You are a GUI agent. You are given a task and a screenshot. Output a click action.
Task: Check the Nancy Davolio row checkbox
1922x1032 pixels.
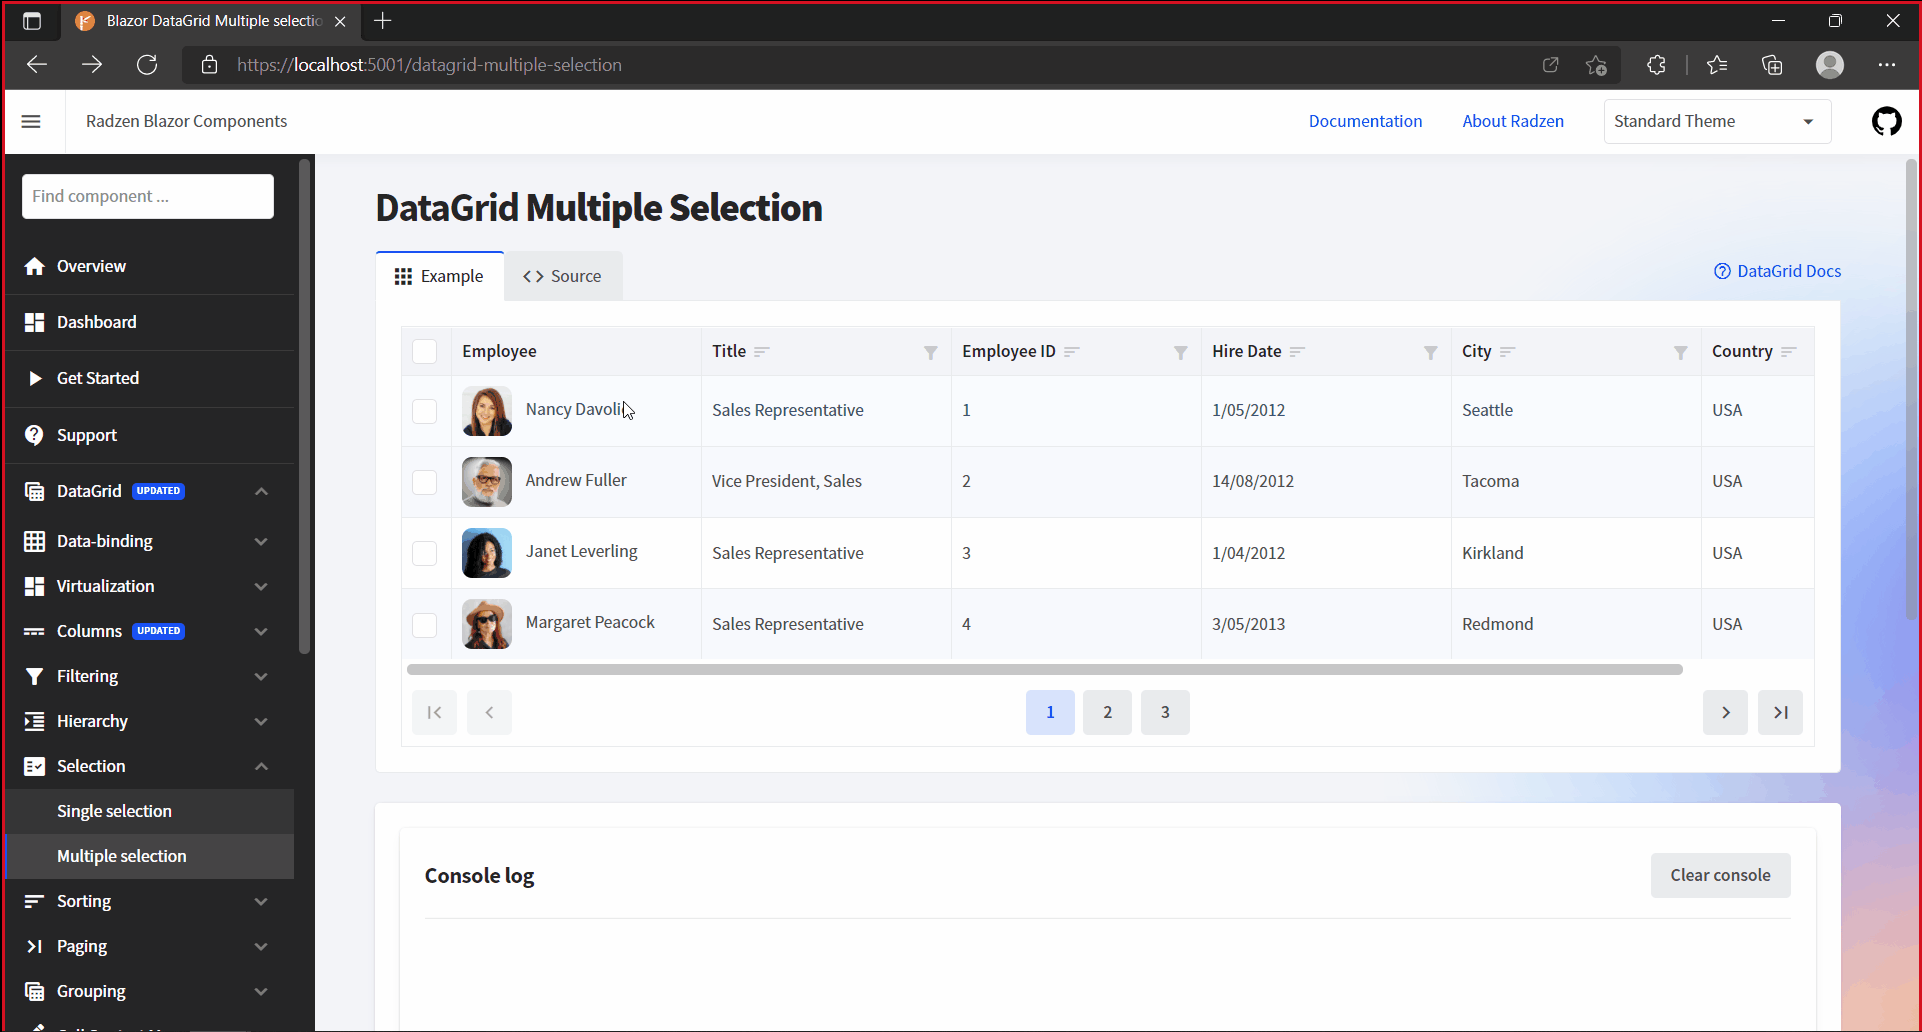[x=425, y=411]
